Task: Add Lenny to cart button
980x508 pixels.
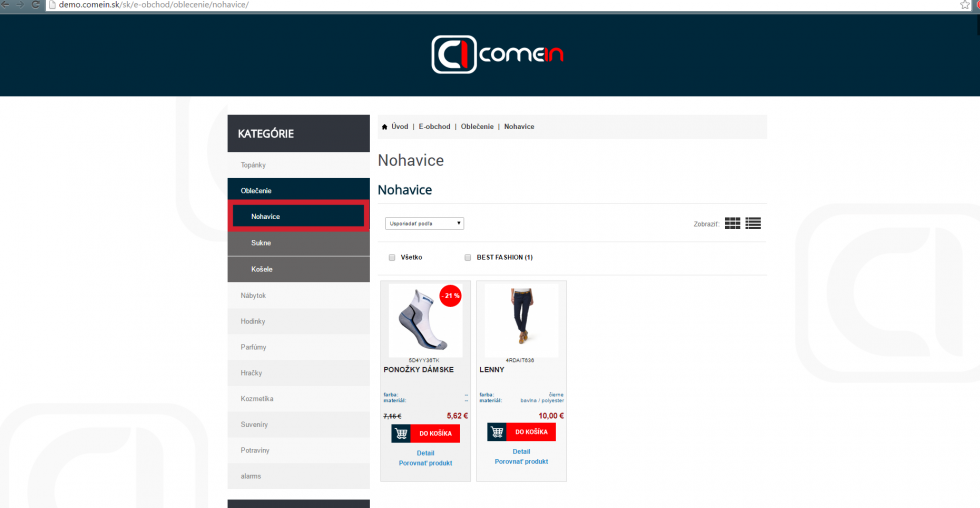Action: coord(521,432)
